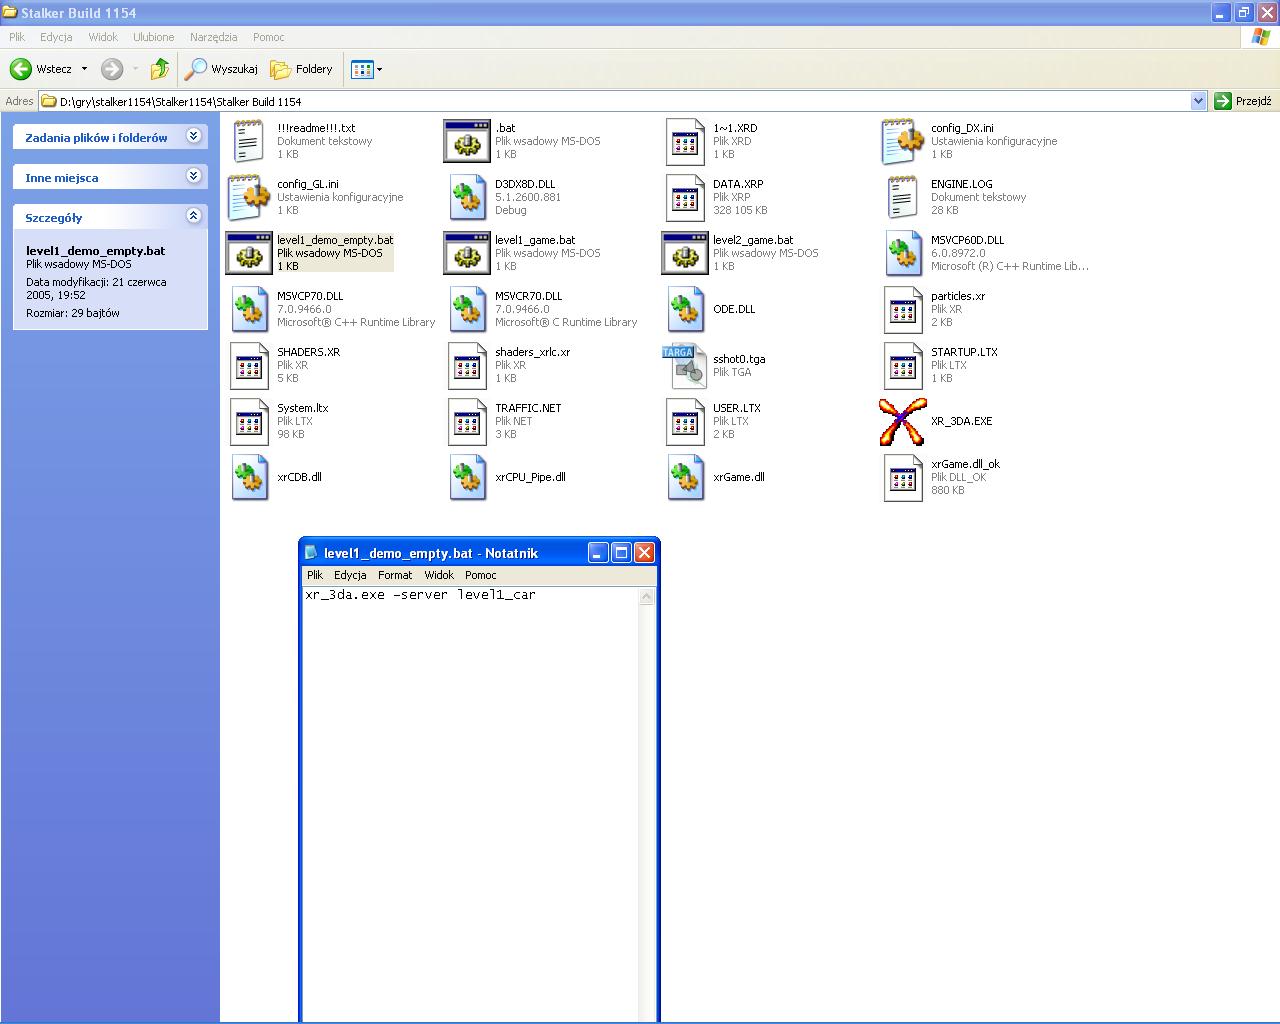Image resolution: width=1280 pixels, height=1024 pixels.
Task: Open the Format menu in Notatnik
Action: tap(395, 575)
